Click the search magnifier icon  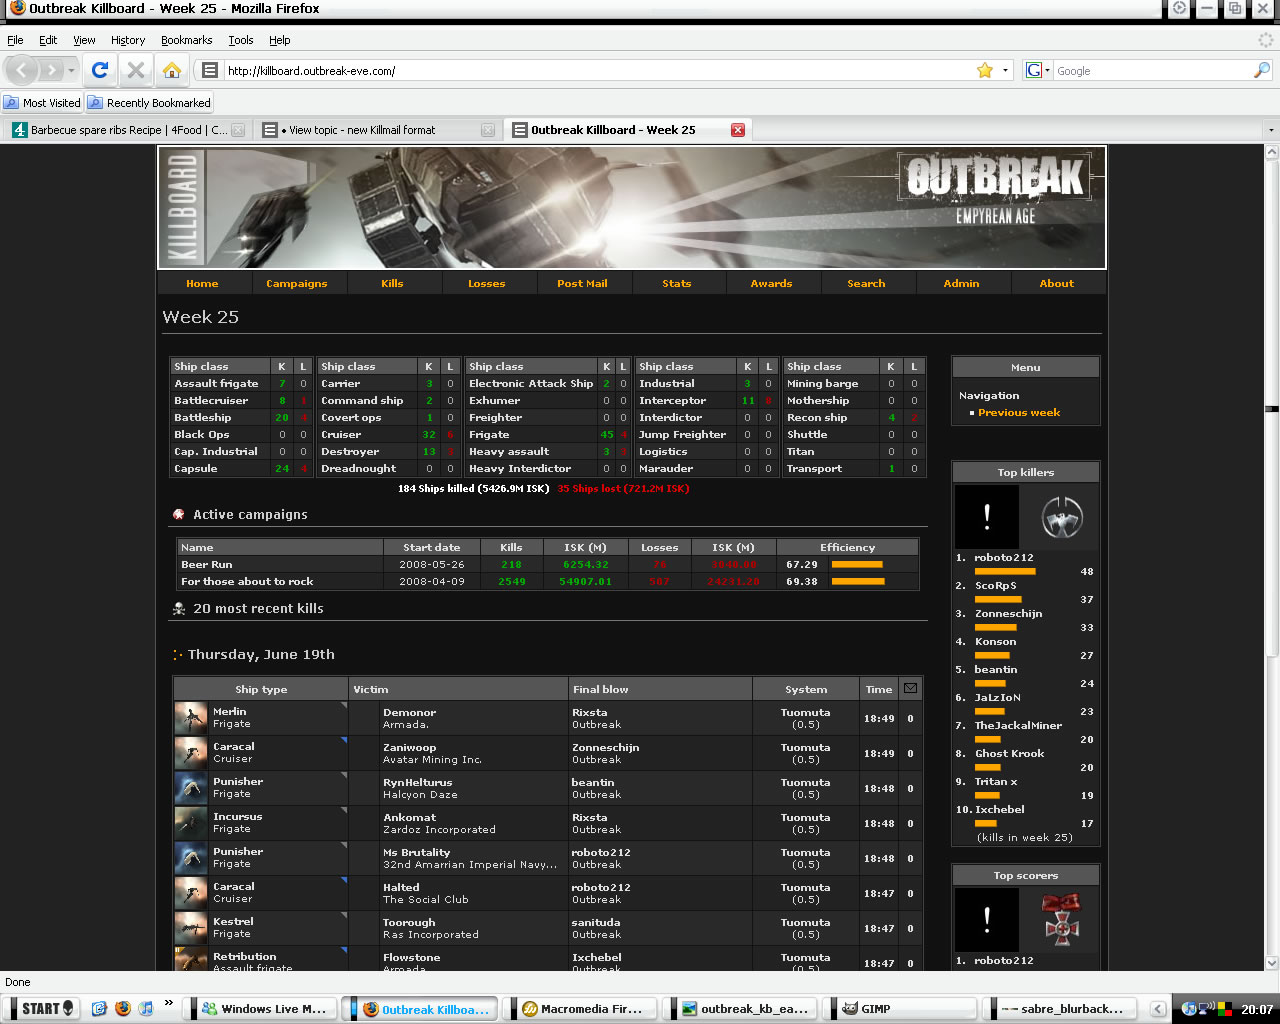(x=1262, y=70)
